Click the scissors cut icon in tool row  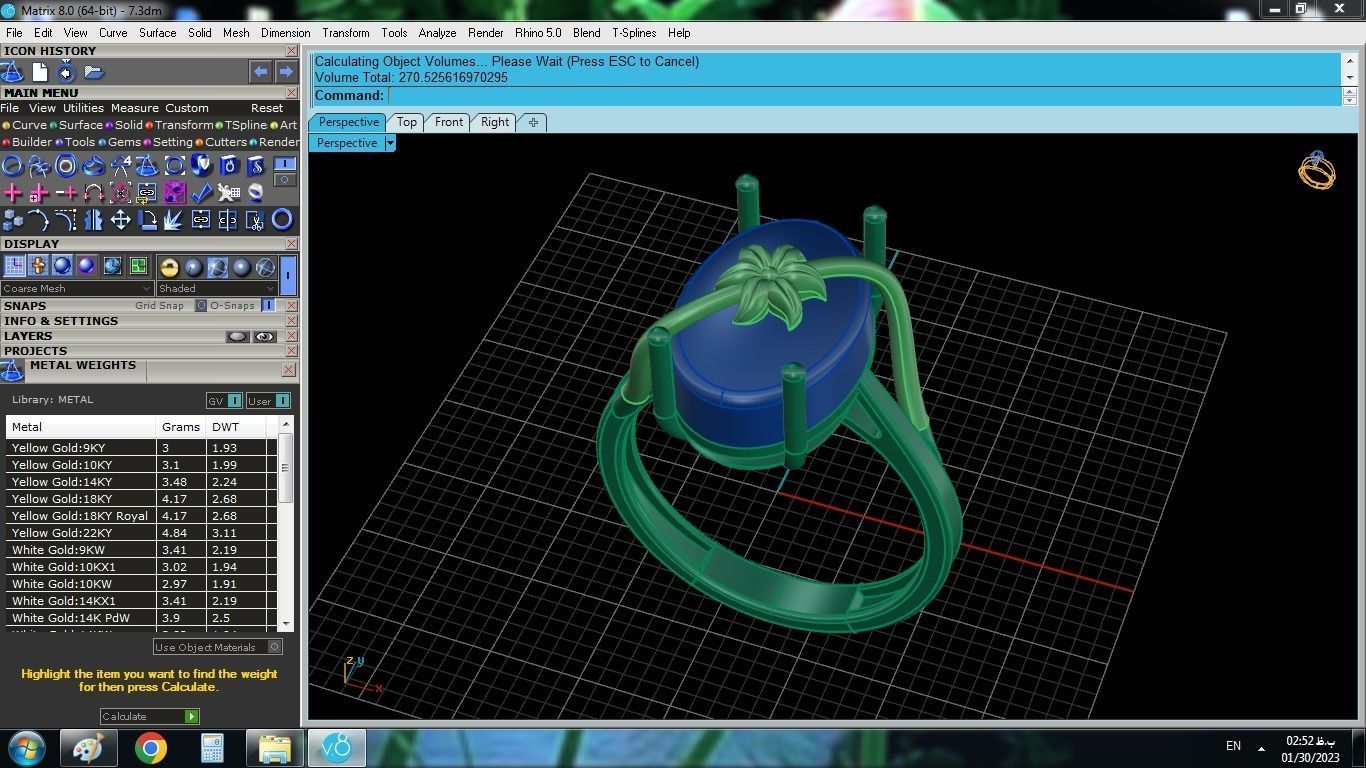pos(255,220)
